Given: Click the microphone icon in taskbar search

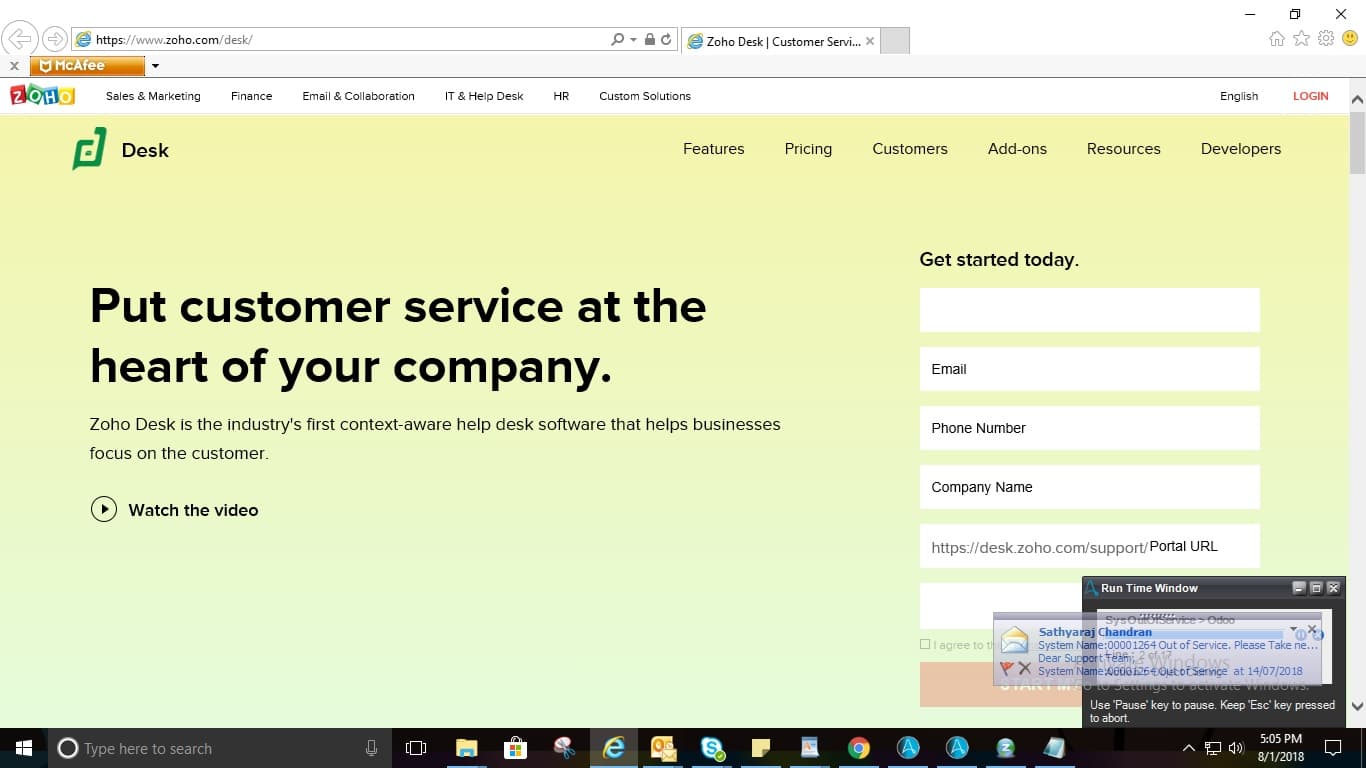Looking at the screenshot, I should [x=371, y=748].
